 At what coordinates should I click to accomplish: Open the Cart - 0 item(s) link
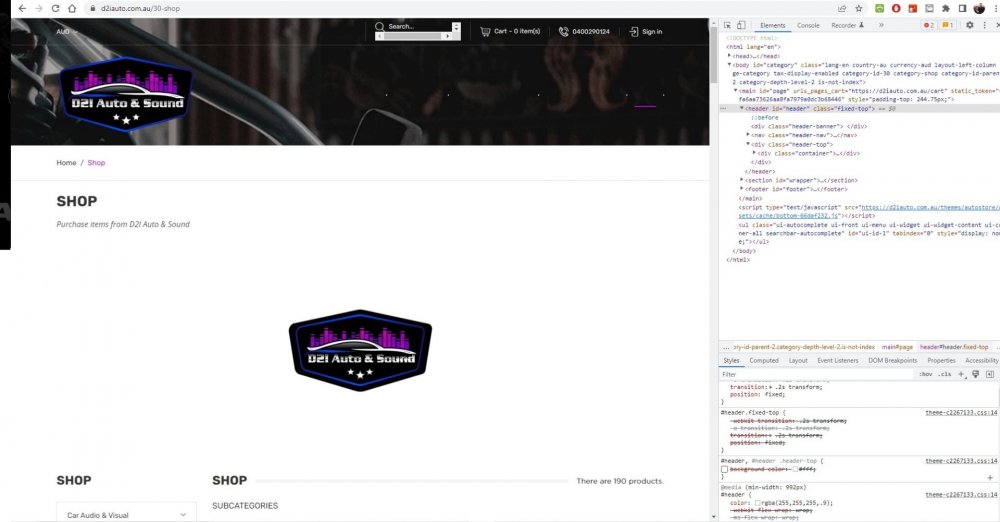[x=517, y=31]
